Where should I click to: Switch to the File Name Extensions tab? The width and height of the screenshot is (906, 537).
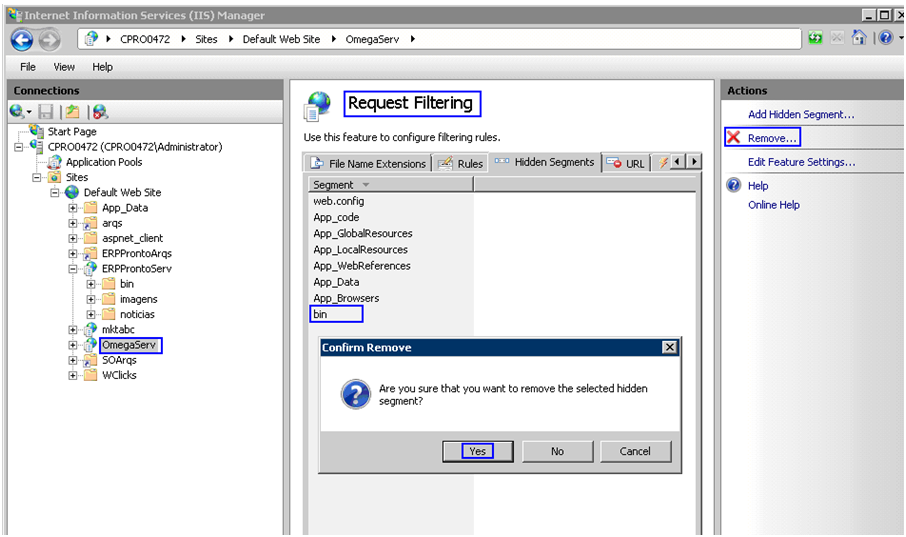click(x=368, y=164)
